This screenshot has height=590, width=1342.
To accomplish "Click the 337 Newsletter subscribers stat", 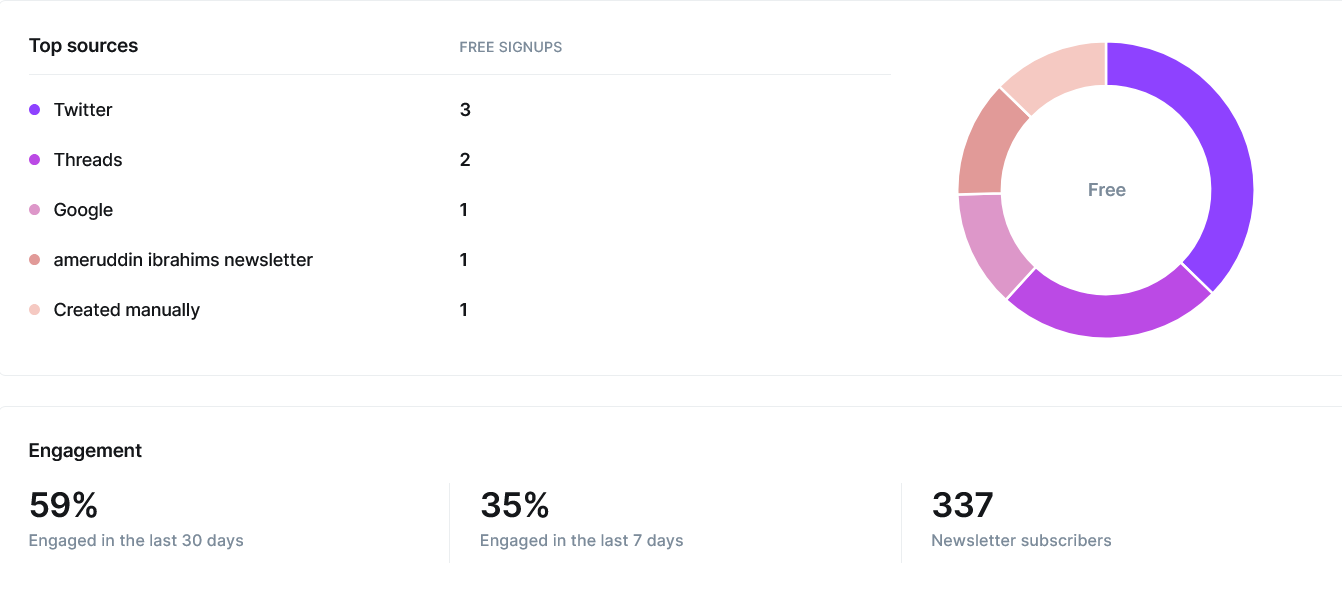I will coord(1021,519).
